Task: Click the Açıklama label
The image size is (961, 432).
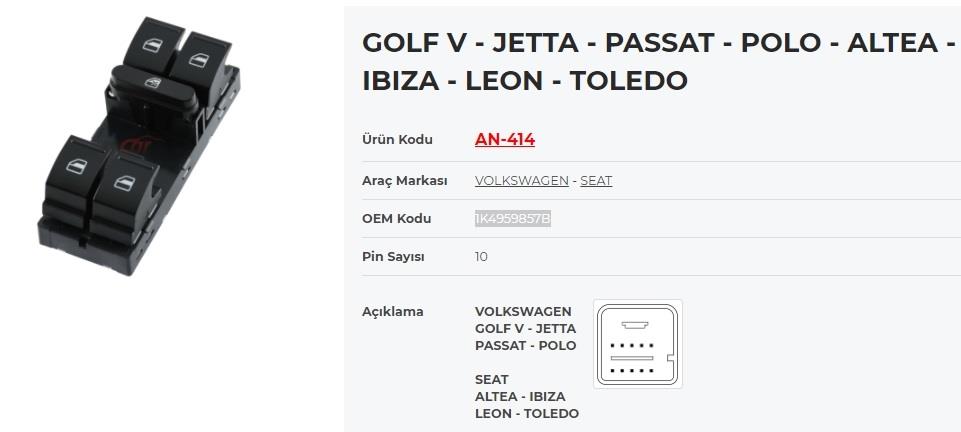Action: (x=393, y=311)
